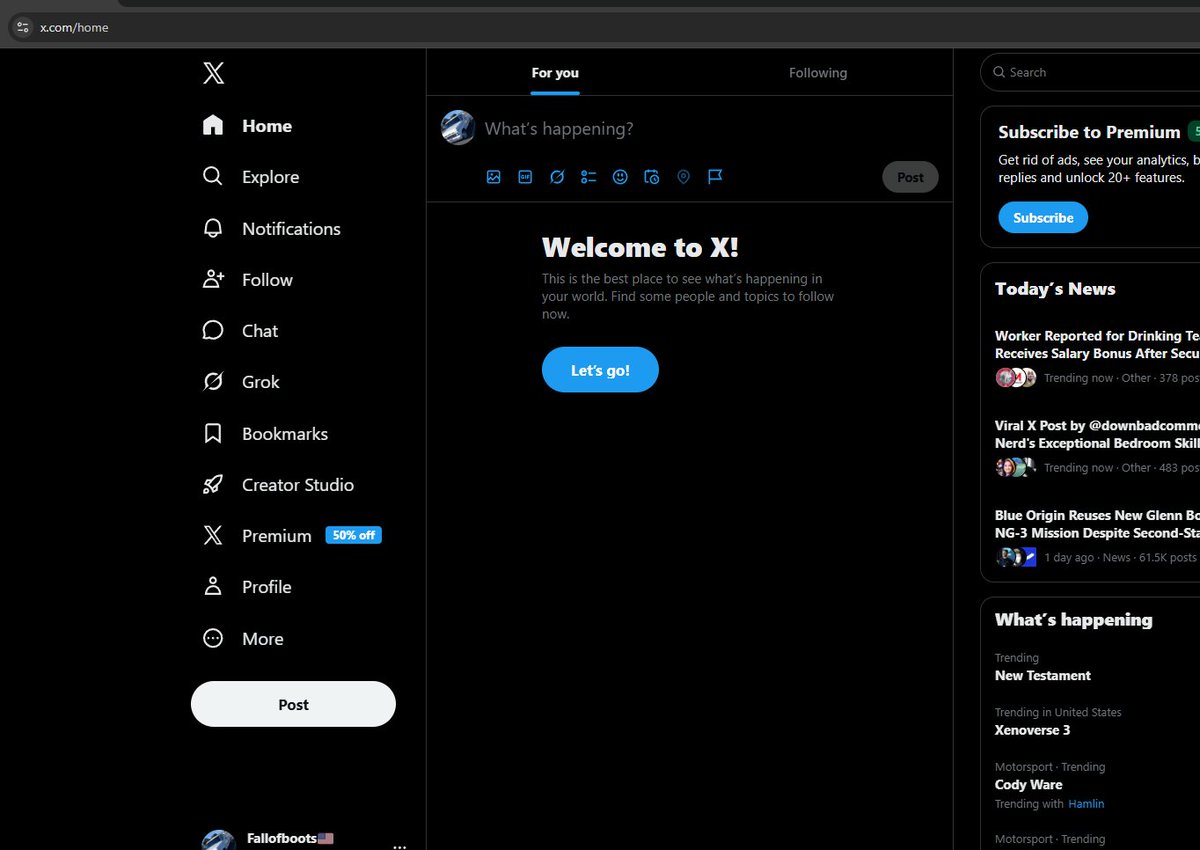Image resolution: width=1200 pixels, height=850 pixels.
Task: Open the More circle-dots icon
Action: [213, 638]
